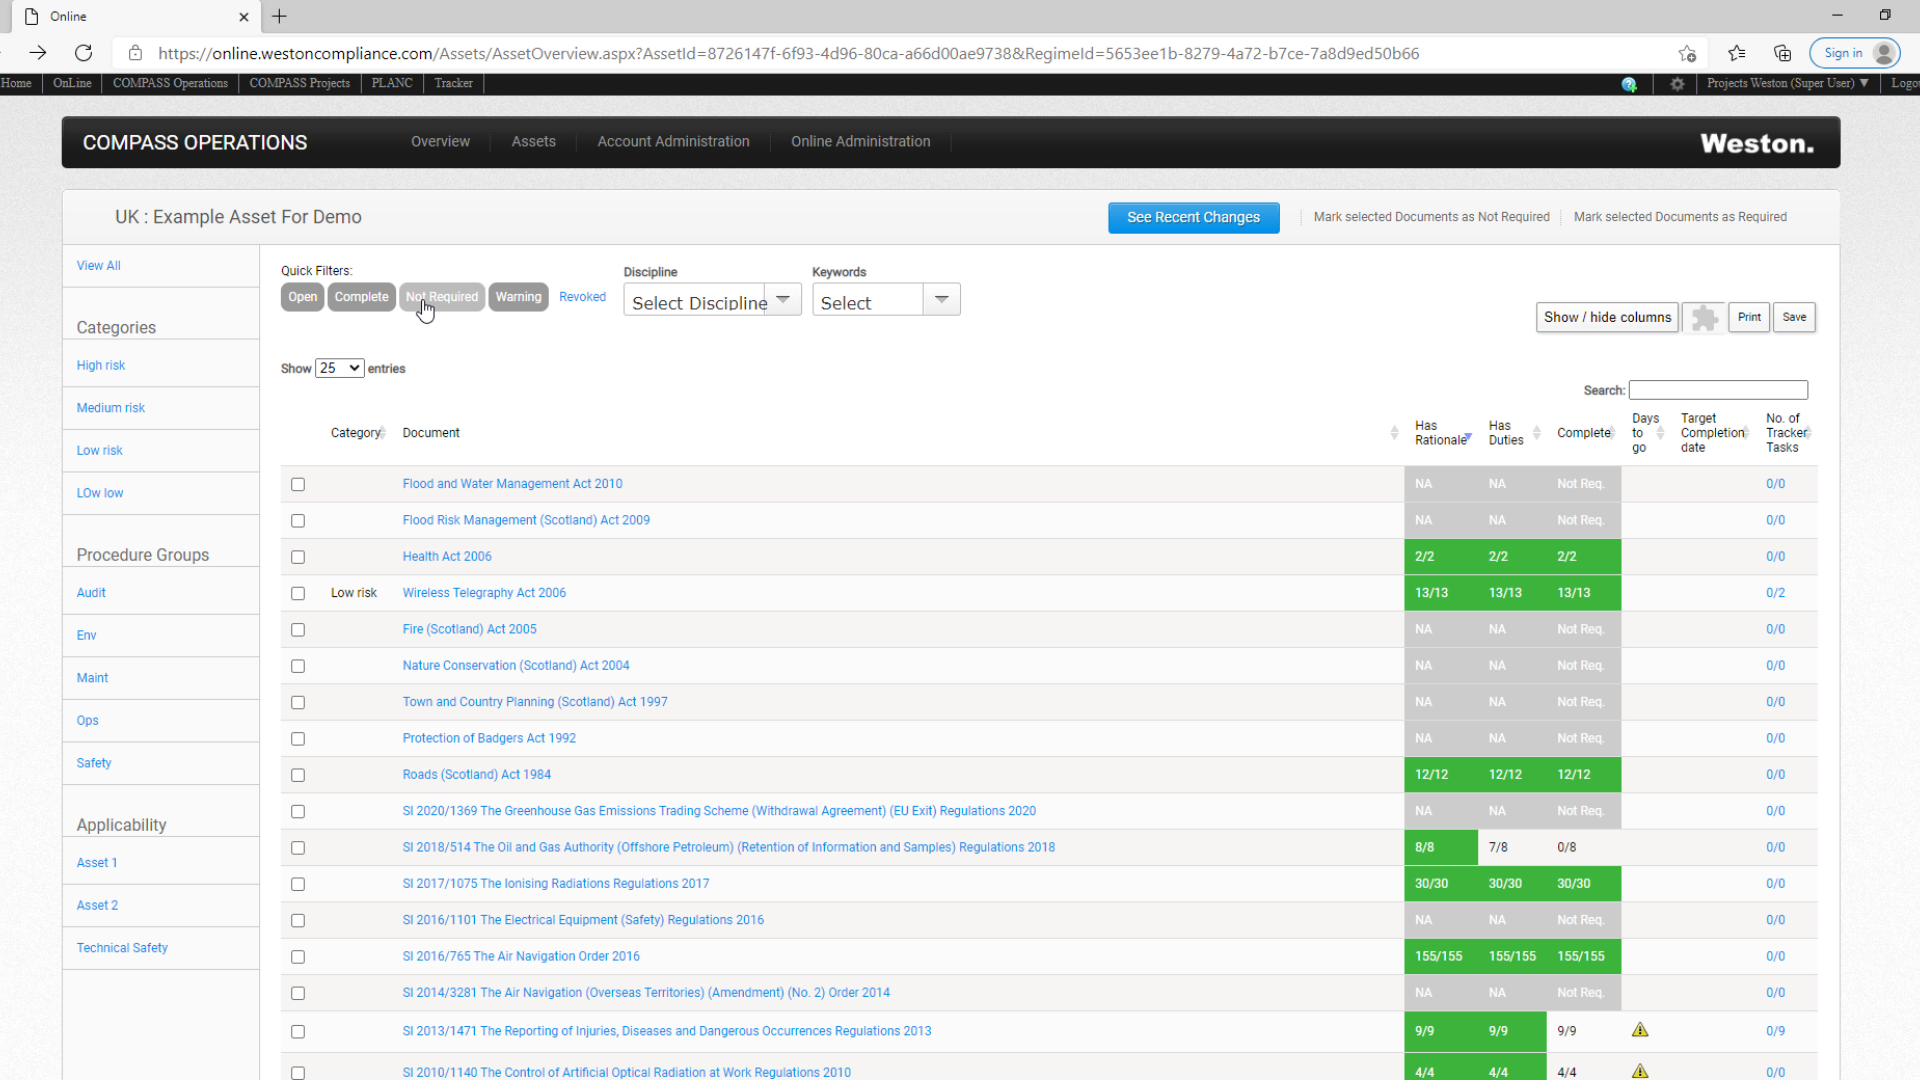Viewport: 1920px width, 1080px height.
Task: Expand the Keywords Select dropdown
Action: [886, 300]
